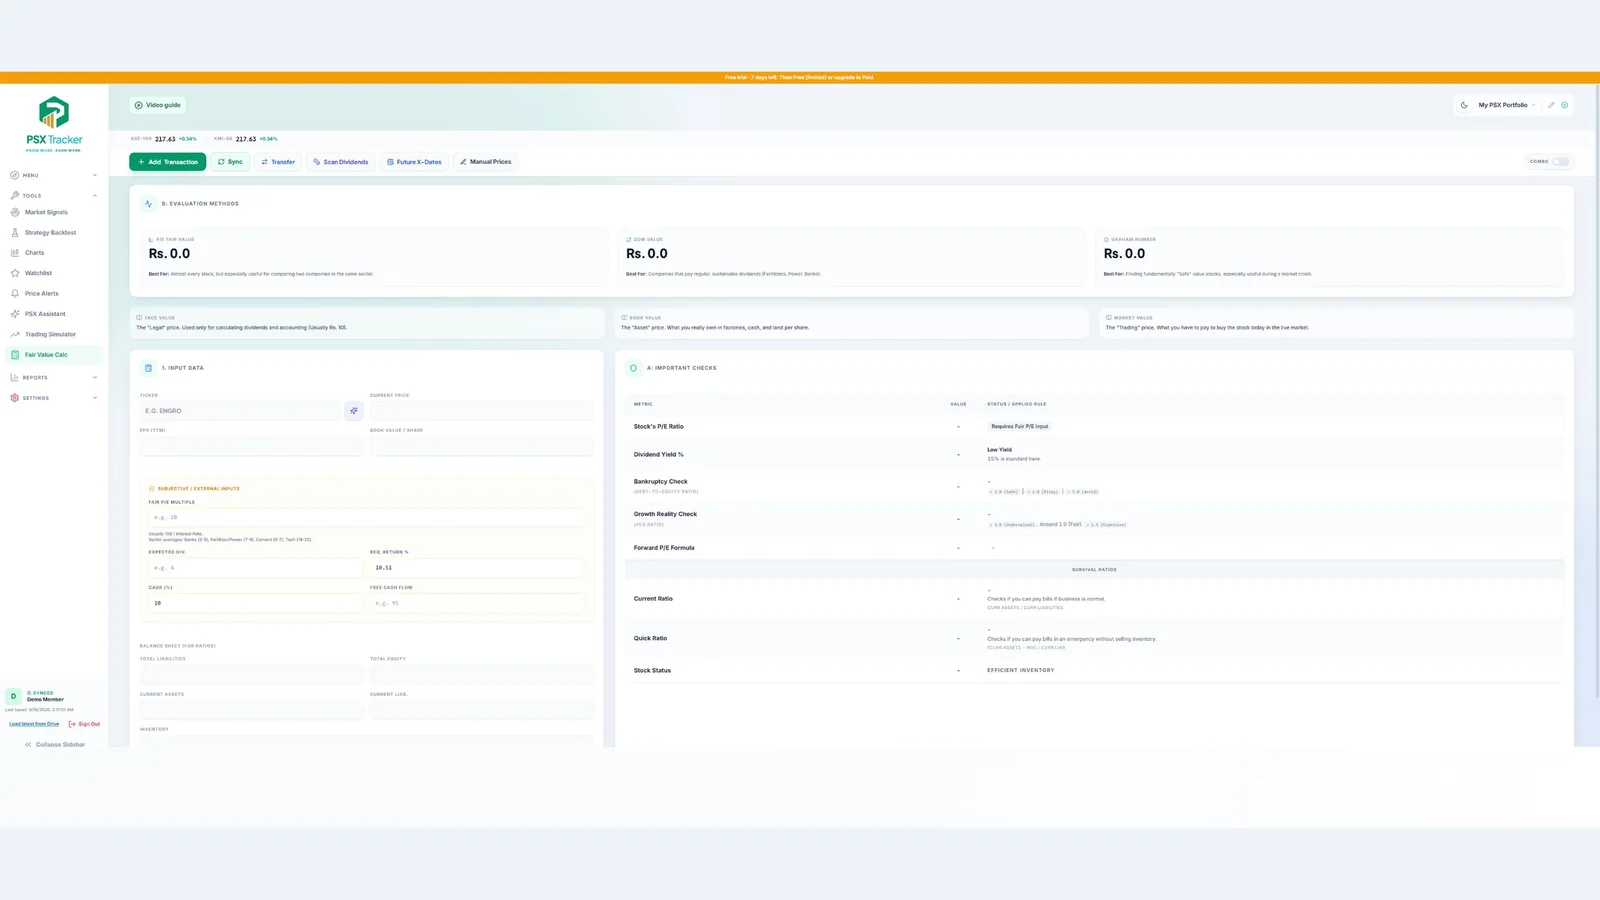Click the trend line icon for Trading Simulator
Viewport: 1600px width, 900px height.
point(15,334)
